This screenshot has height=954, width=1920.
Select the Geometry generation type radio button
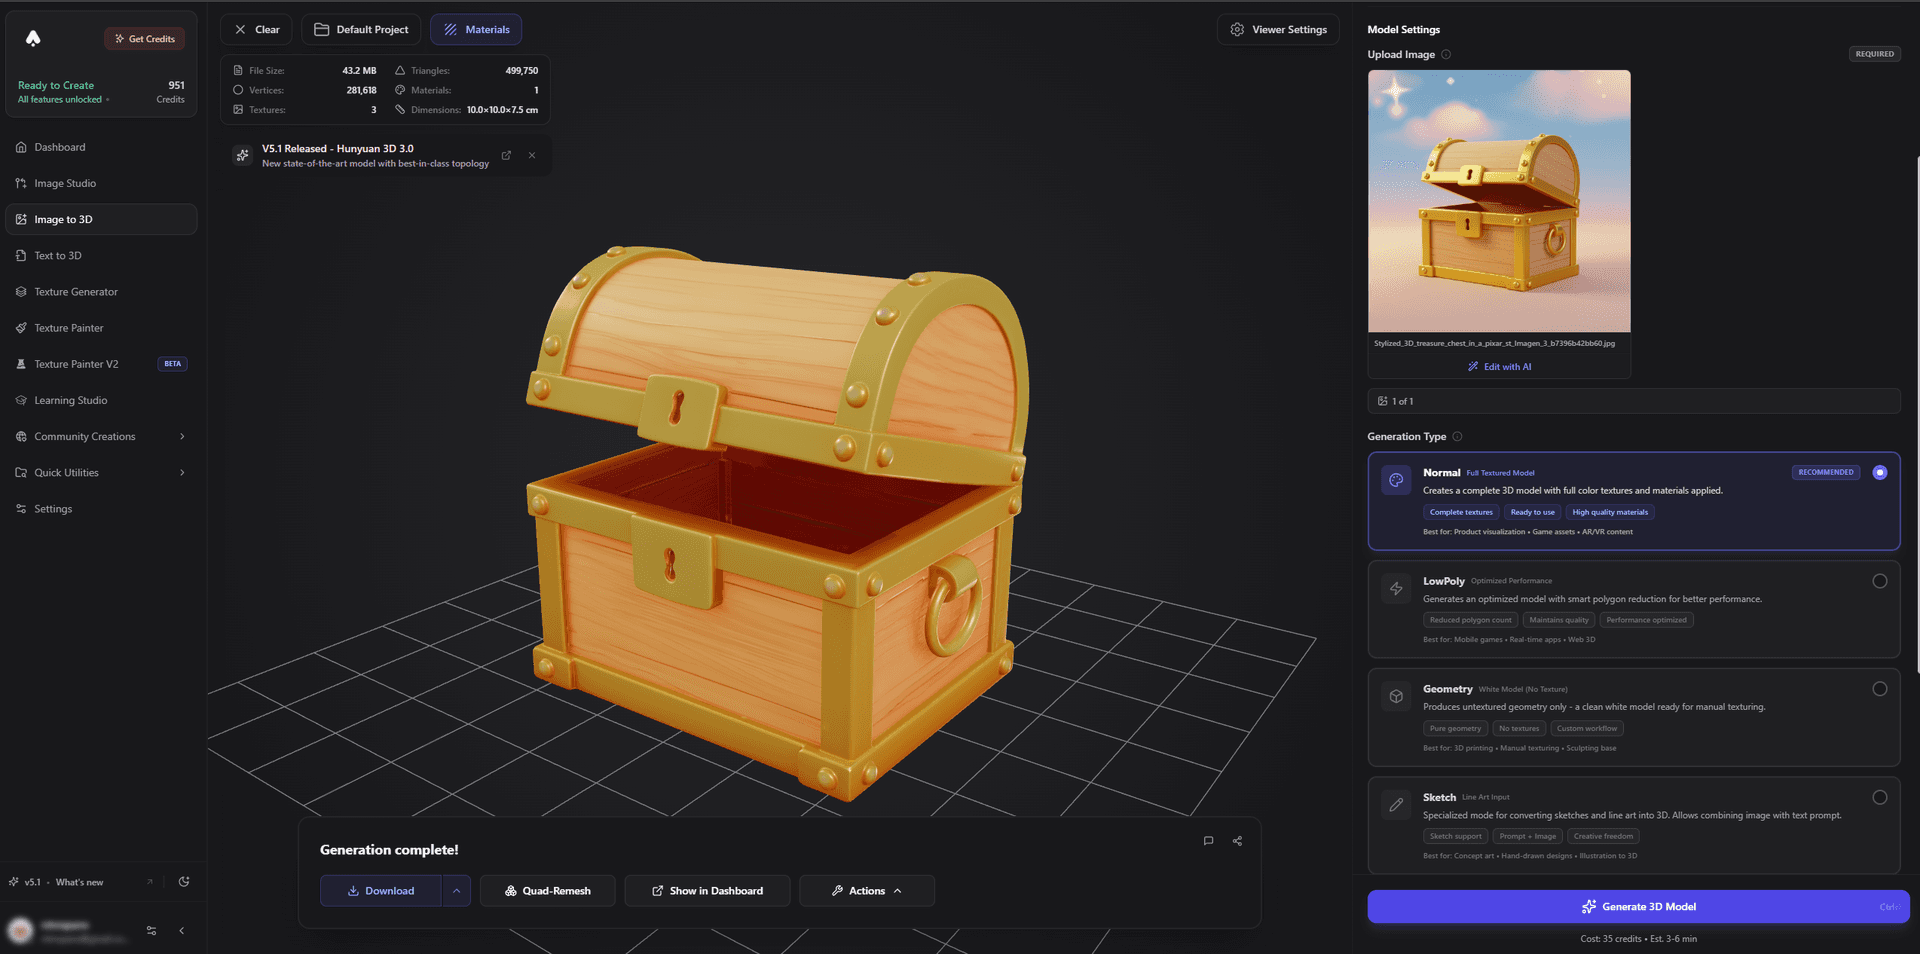pos(1880,688)
